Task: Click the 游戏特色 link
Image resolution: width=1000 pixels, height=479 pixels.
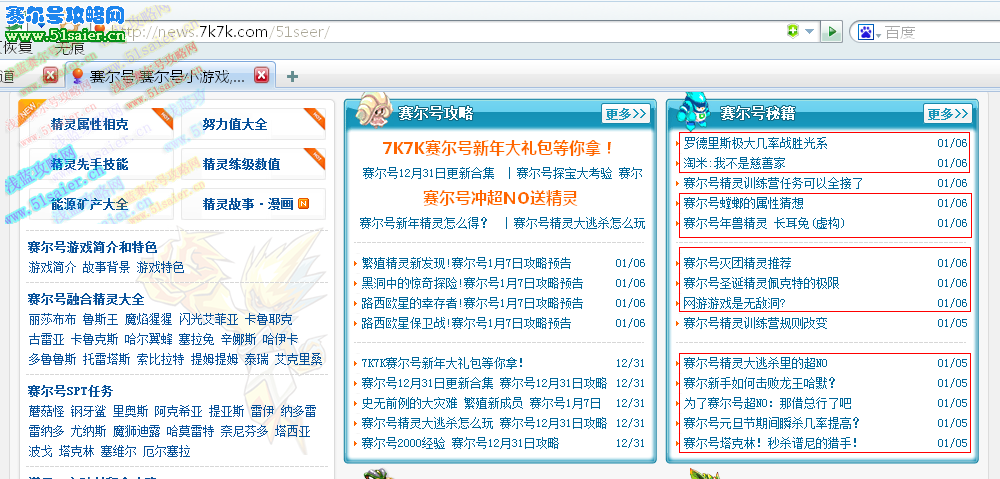Action: click(160, 267)
